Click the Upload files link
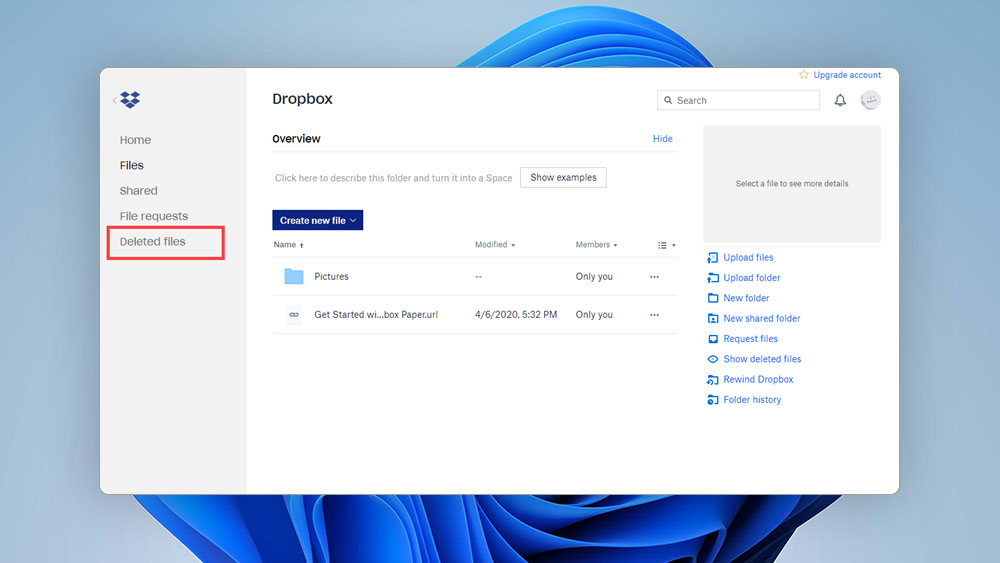Screen dimensions: 1000x563 pos(748,258)
